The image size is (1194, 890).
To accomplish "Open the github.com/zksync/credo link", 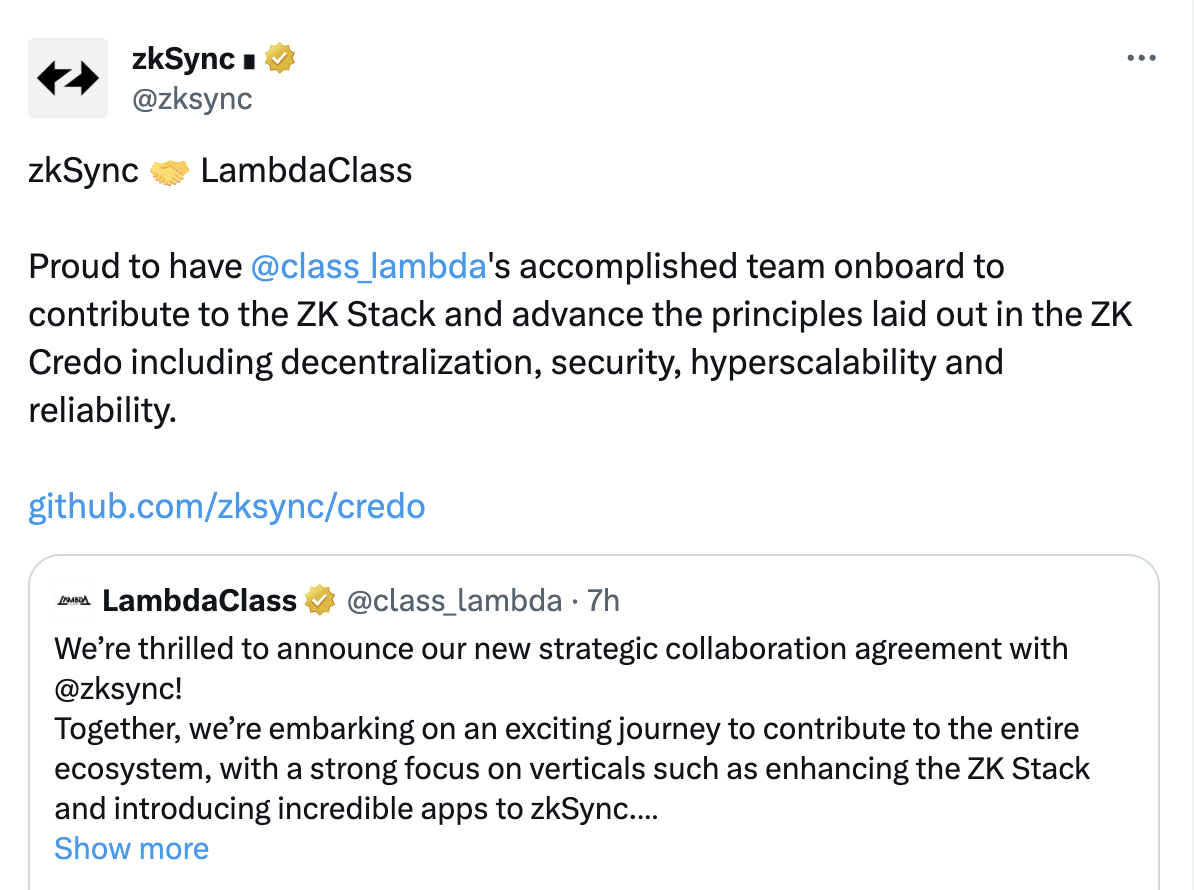I will point(227,506).
